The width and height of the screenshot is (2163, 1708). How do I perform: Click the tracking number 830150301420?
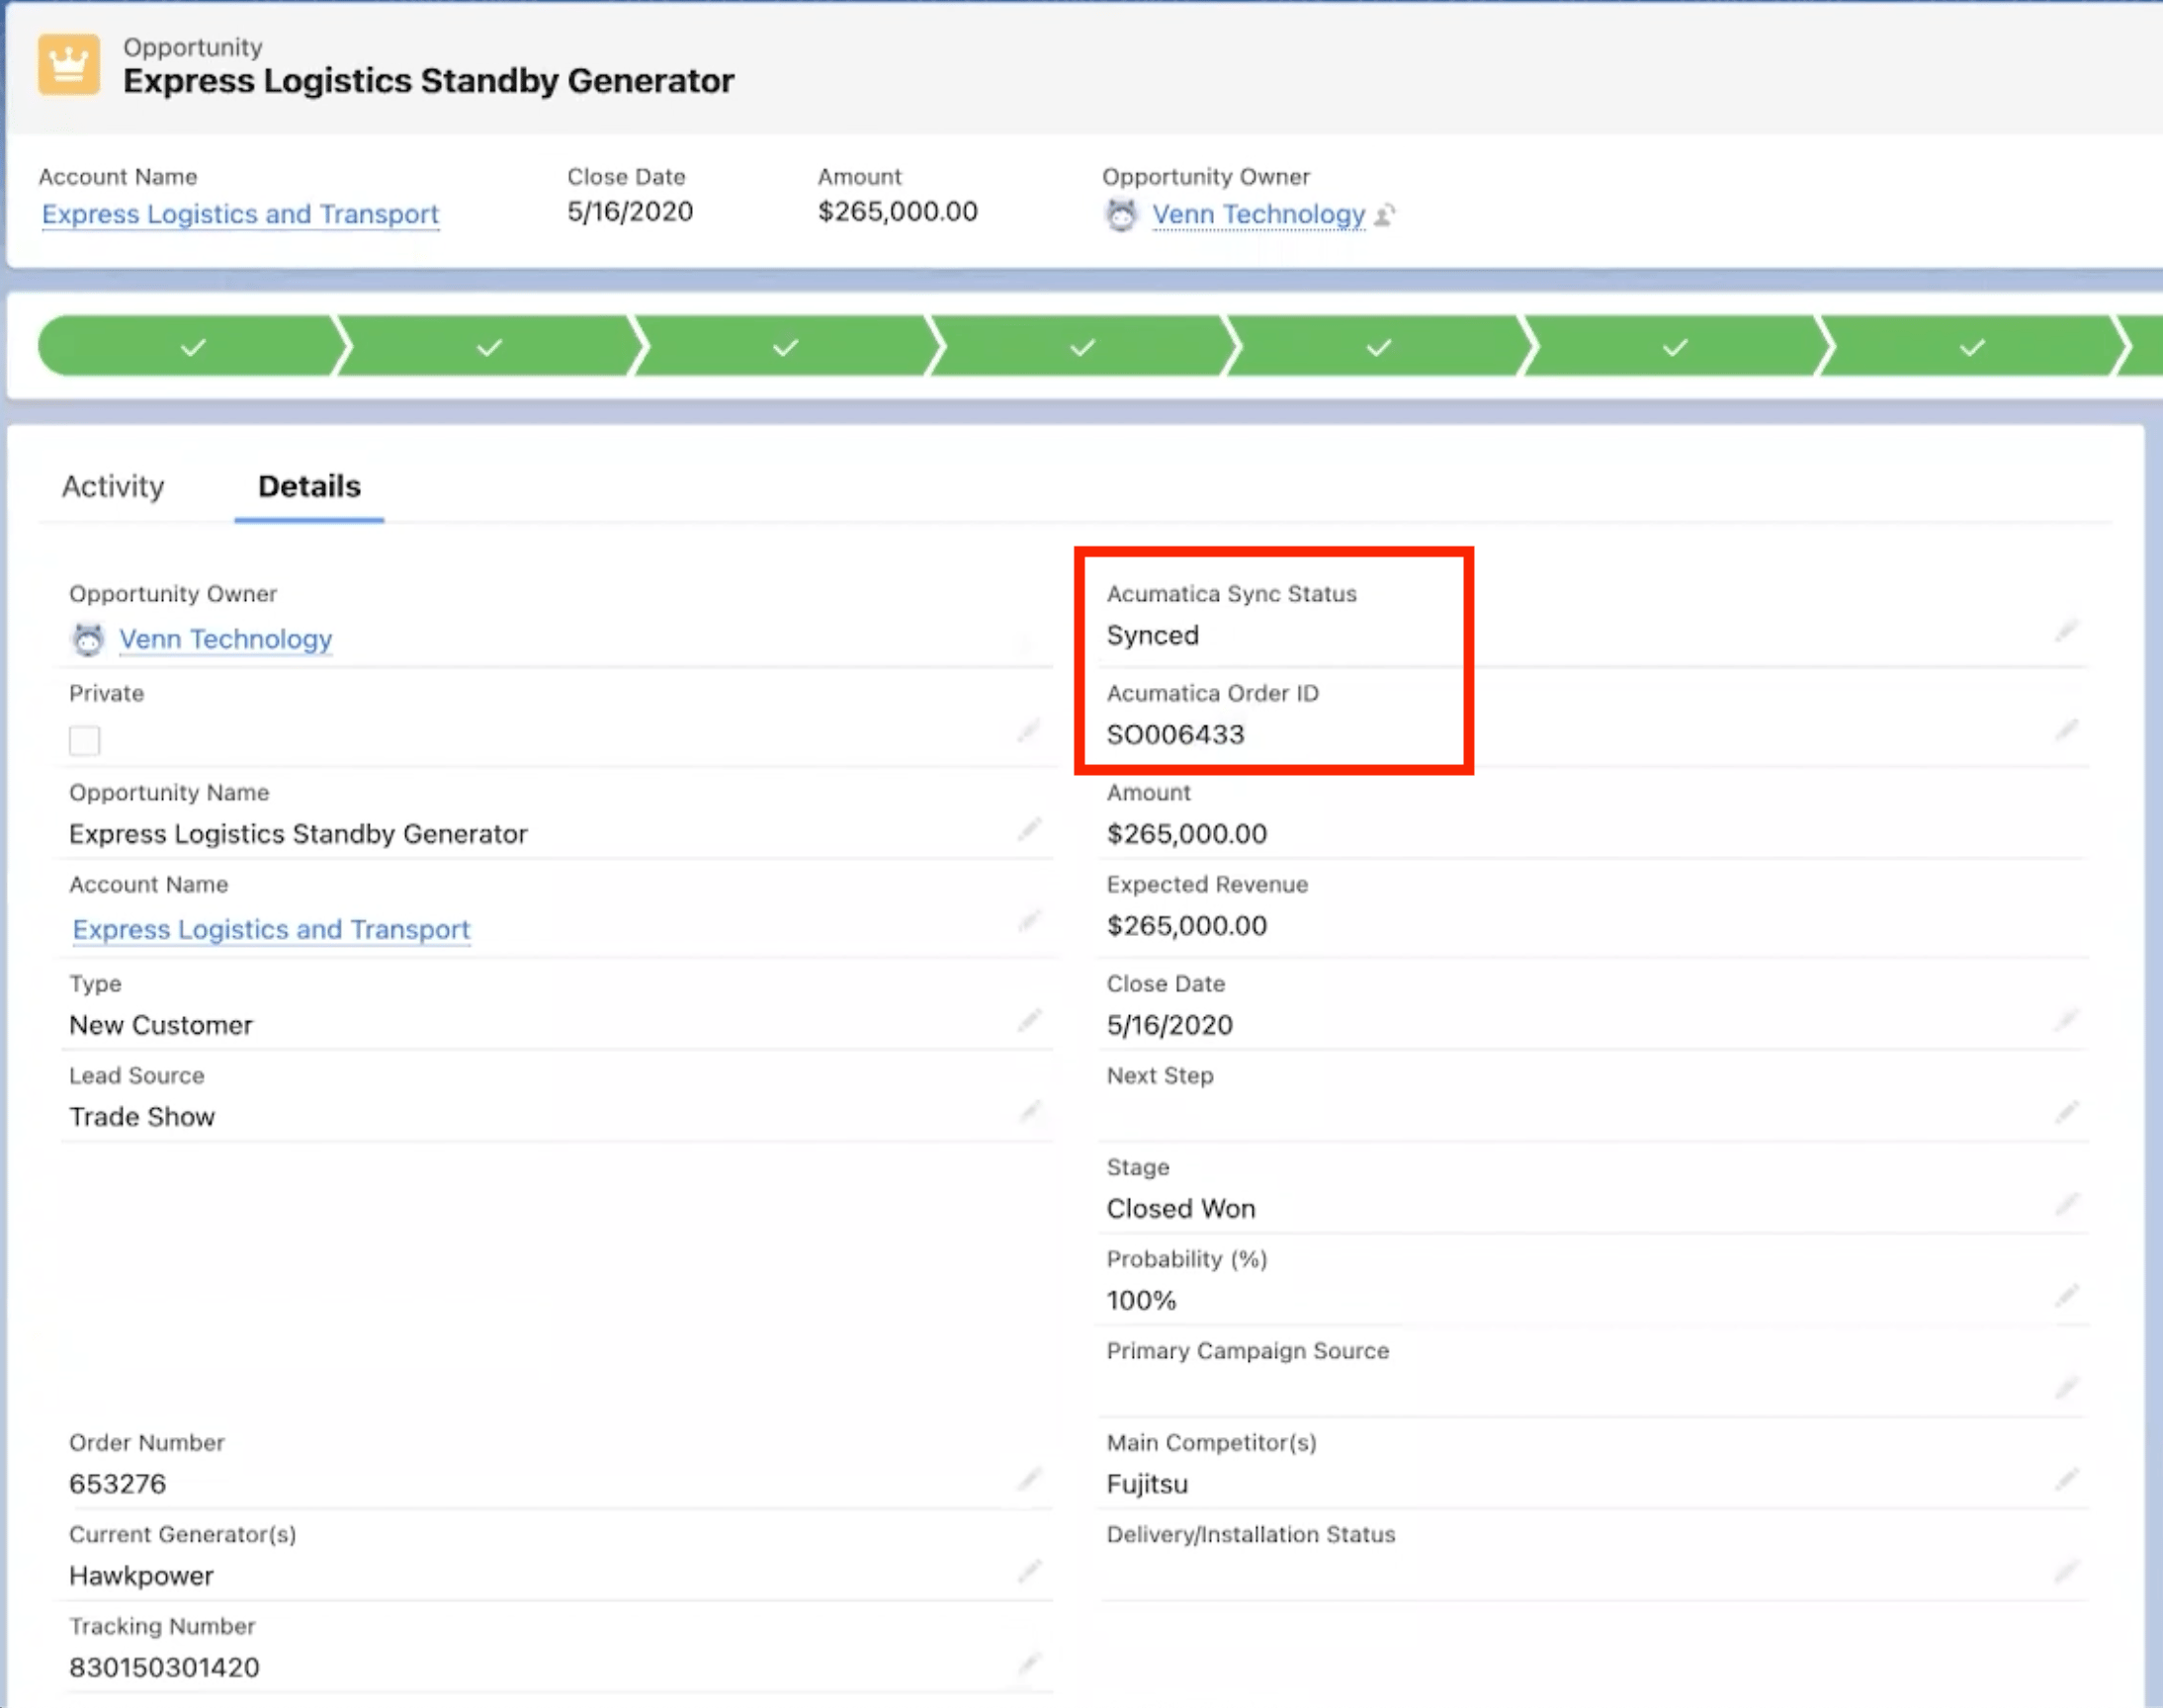tap(164, 1668)
